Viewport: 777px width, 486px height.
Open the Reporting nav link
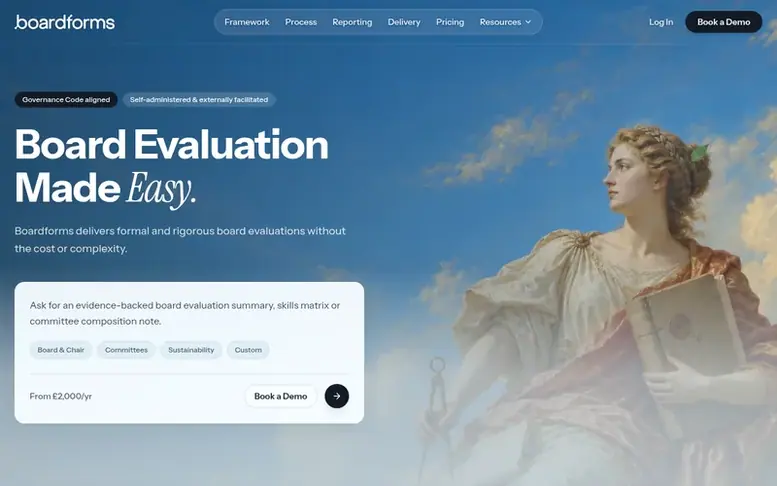coord(352,22)
